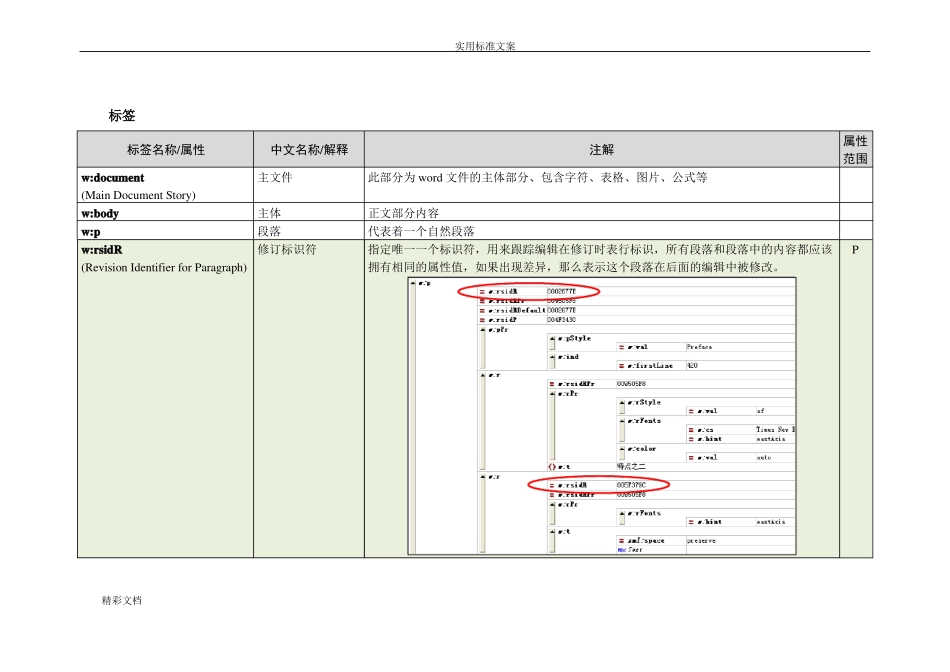The width and height of the screenshot is (950, 672).
Task: Collapse the w:rStyle node arrow
Action: (x=622, y=402)
